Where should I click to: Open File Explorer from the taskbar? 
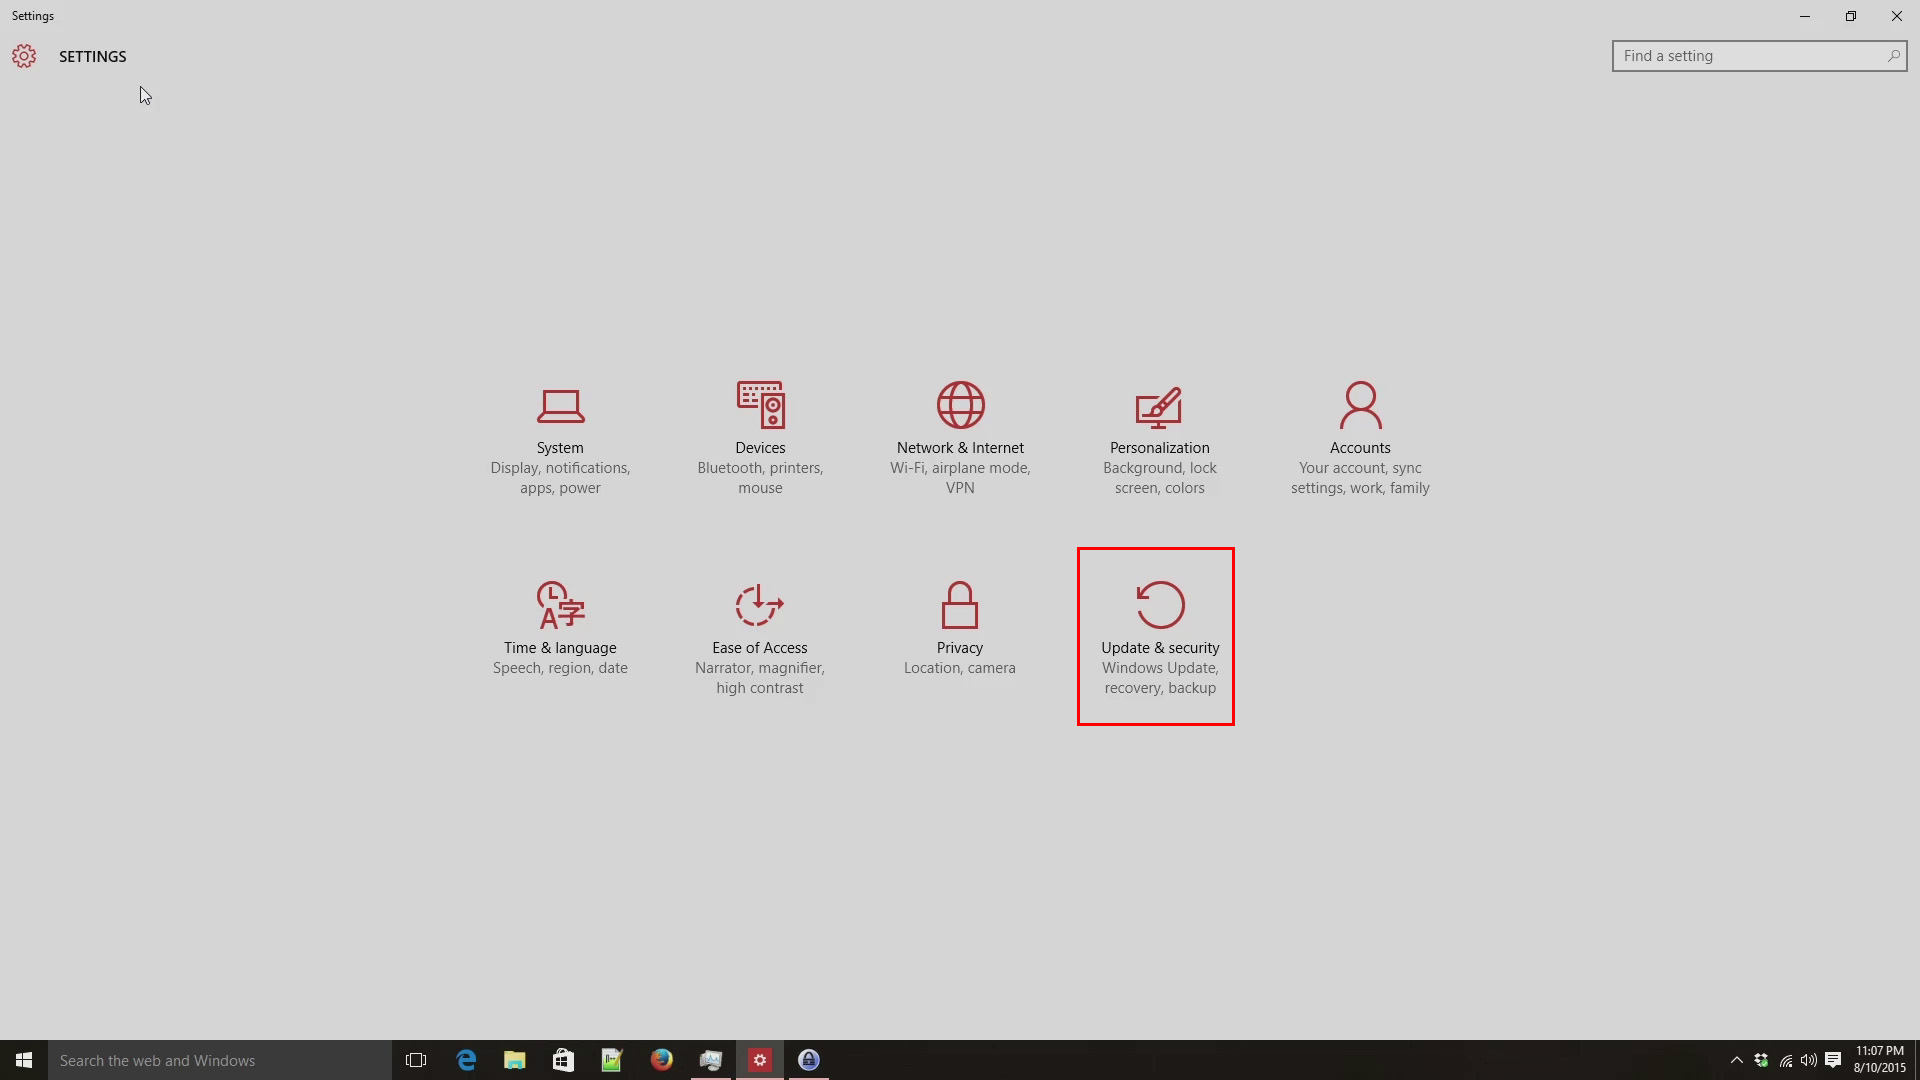pyautogui.click(x=514, y=1060)
